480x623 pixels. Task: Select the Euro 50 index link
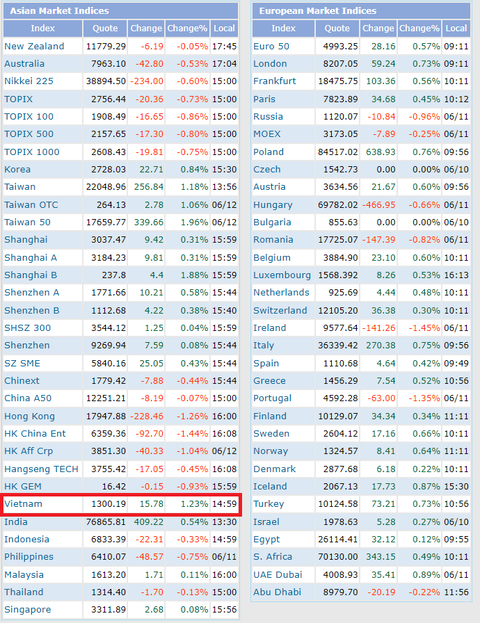271,46
